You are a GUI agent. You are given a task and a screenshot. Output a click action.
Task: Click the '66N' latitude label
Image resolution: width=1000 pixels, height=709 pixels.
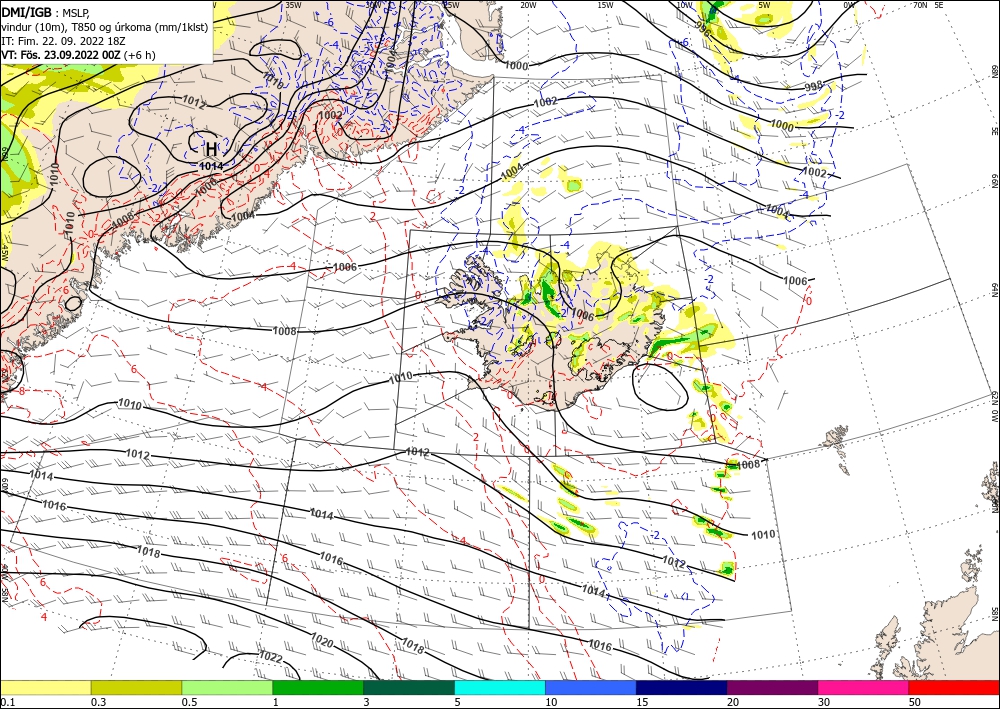[994, 182]
